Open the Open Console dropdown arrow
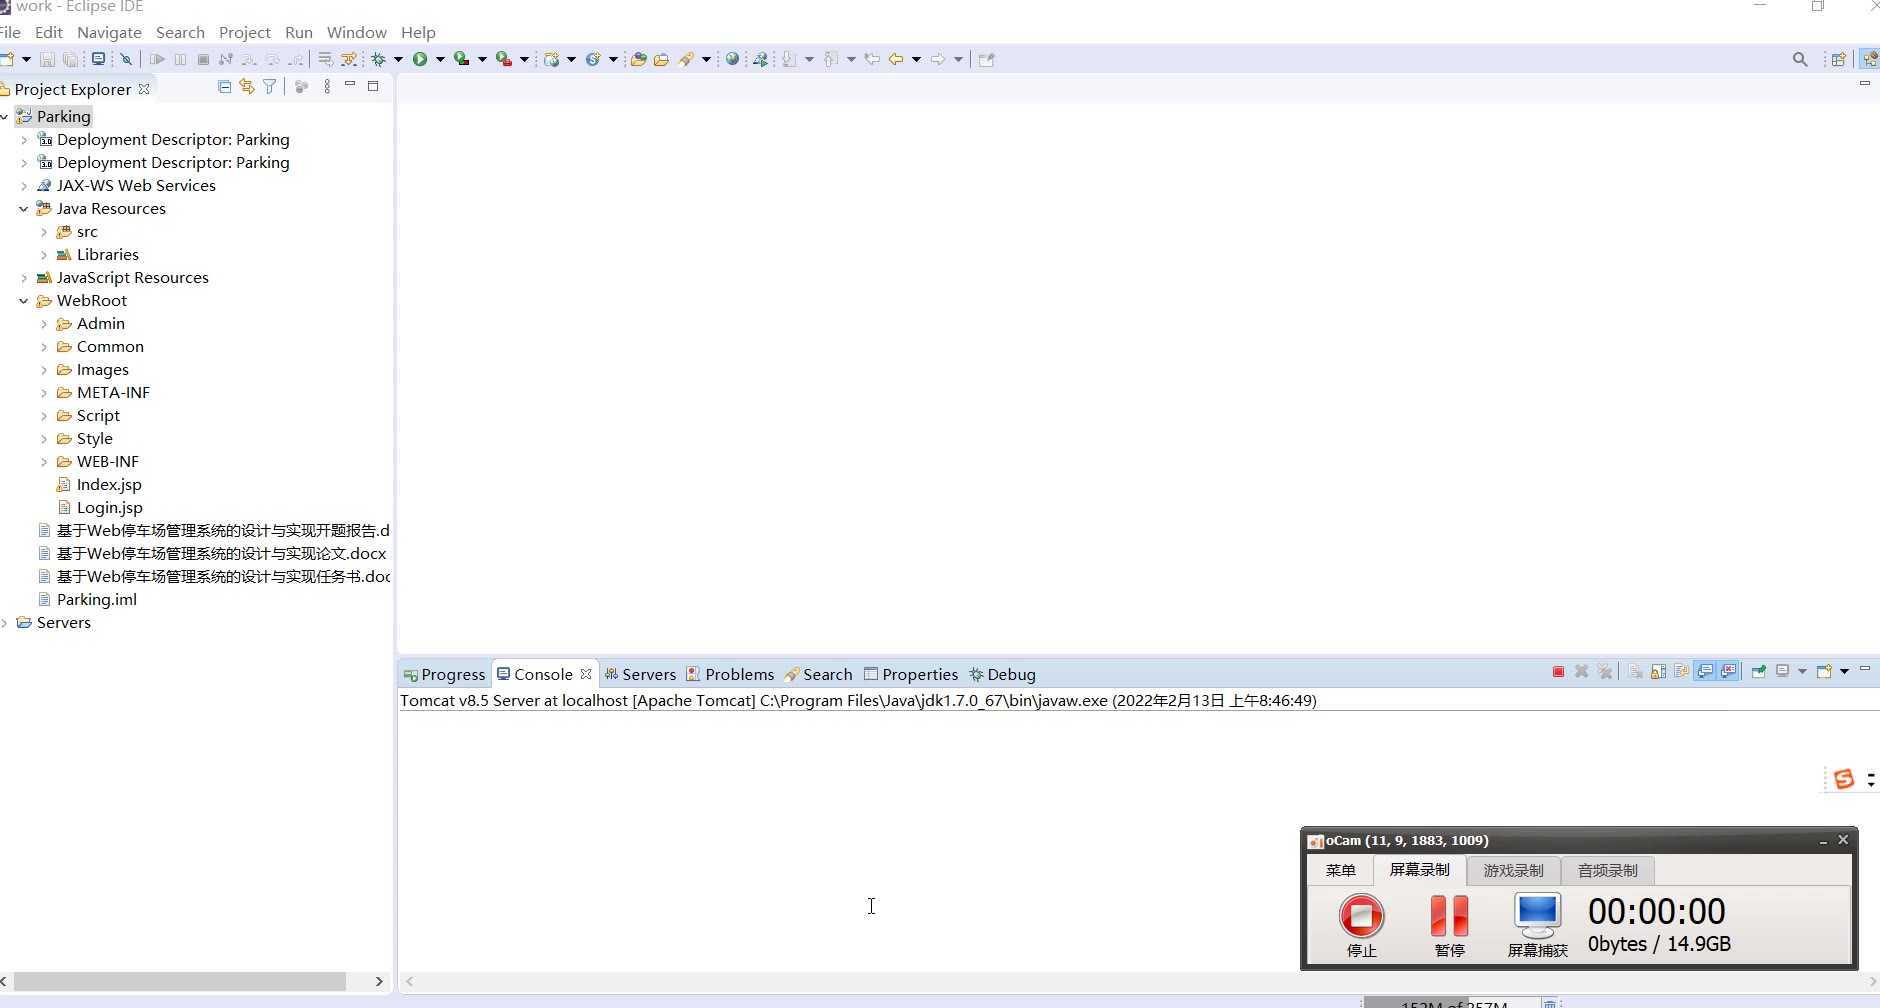1880x1008 pixels. (x=1845, y=671)
